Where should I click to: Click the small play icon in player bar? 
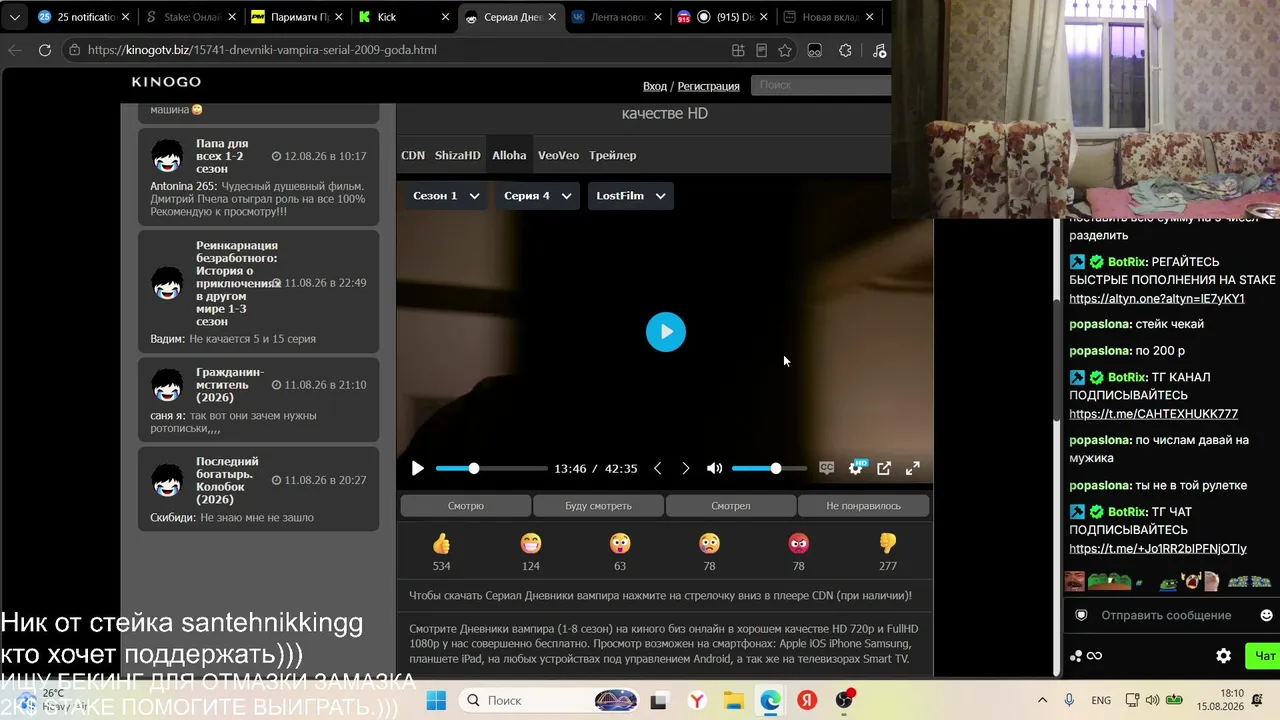(x=418, y=468)
